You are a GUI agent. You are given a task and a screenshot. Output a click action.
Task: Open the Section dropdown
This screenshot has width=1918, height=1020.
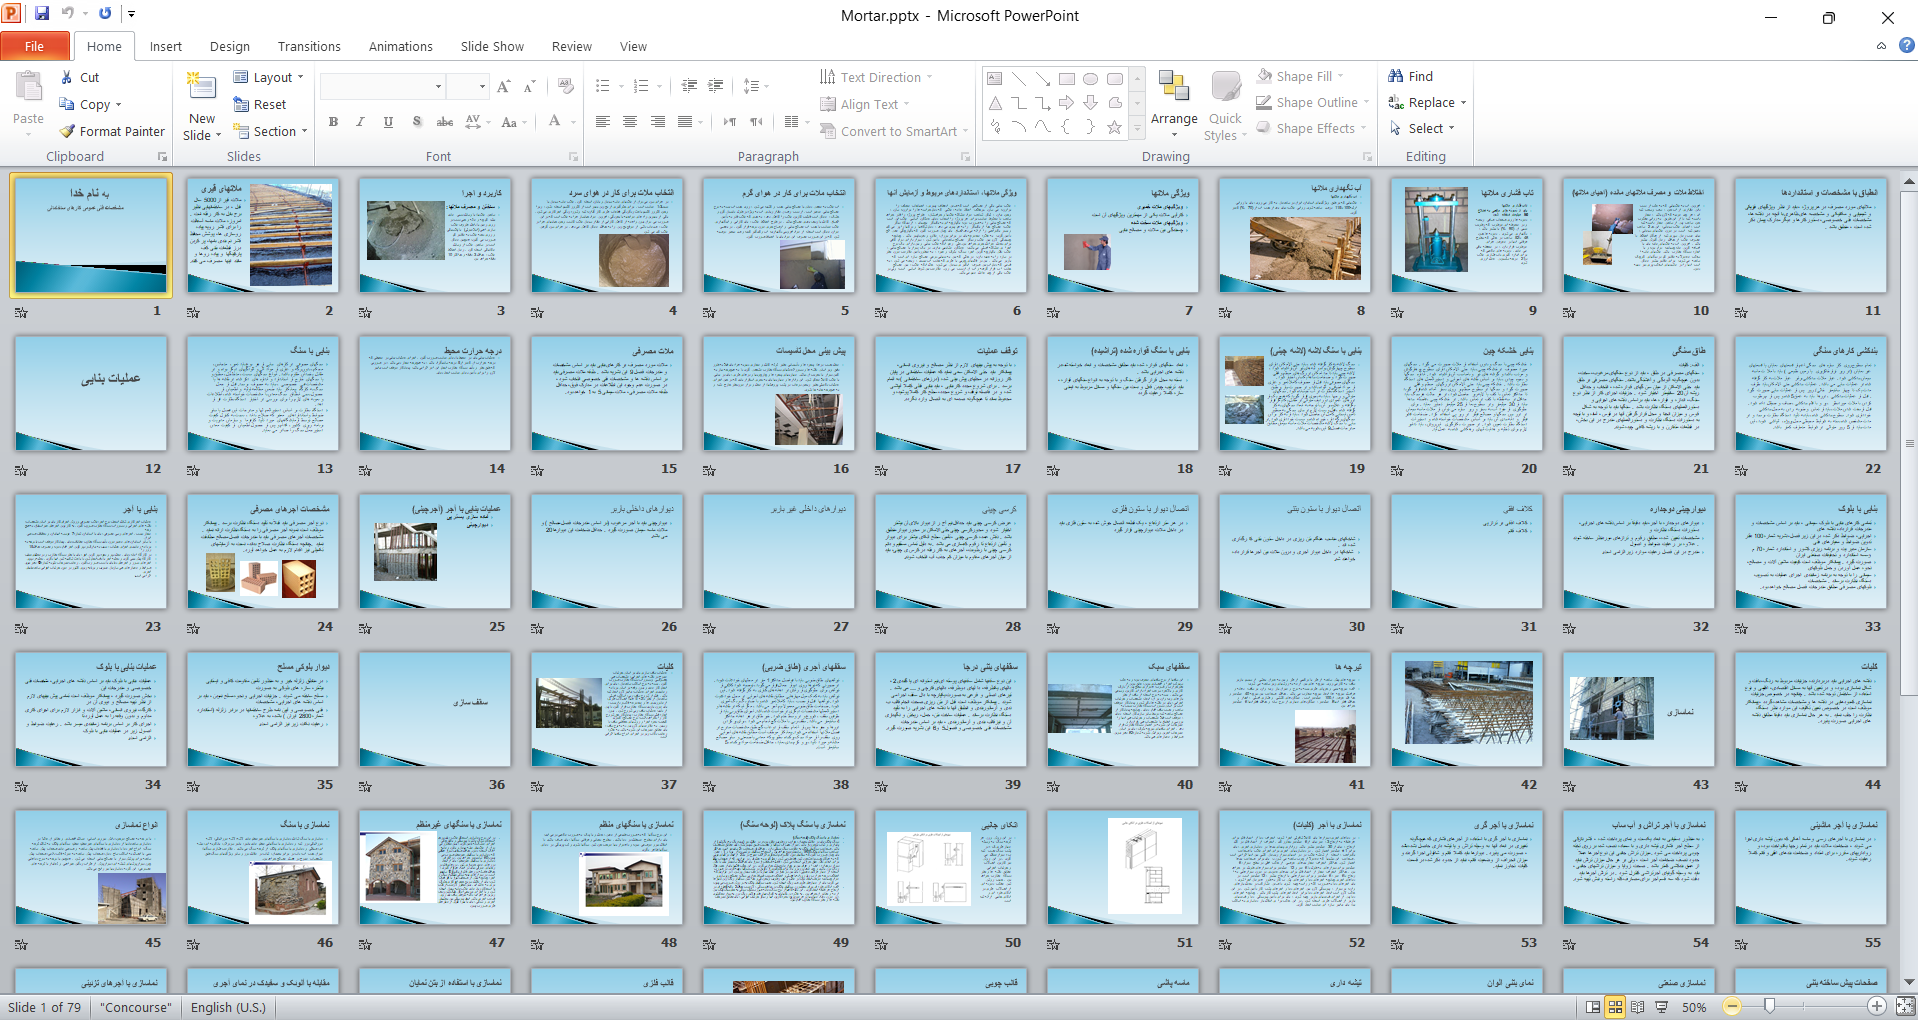click(x=270, y=131)
